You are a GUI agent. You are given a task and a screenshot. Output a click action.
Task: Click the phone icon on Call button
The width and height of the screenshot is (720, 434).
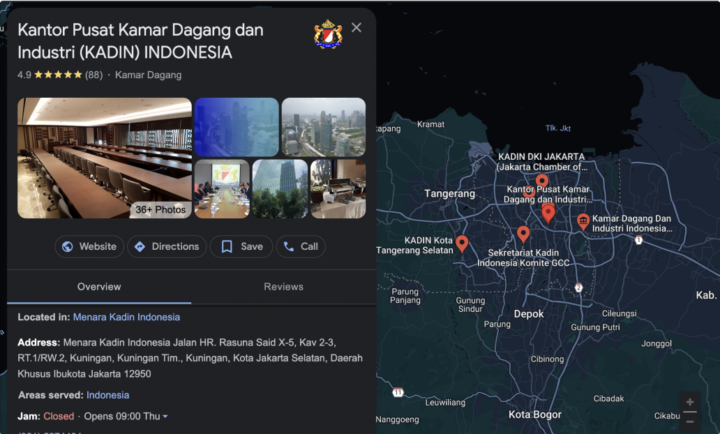[x=289, y=247]
